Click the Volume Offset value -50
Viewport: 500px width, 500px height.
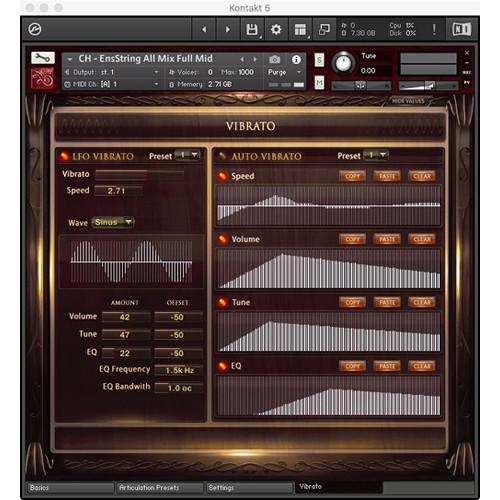(178, 317)
